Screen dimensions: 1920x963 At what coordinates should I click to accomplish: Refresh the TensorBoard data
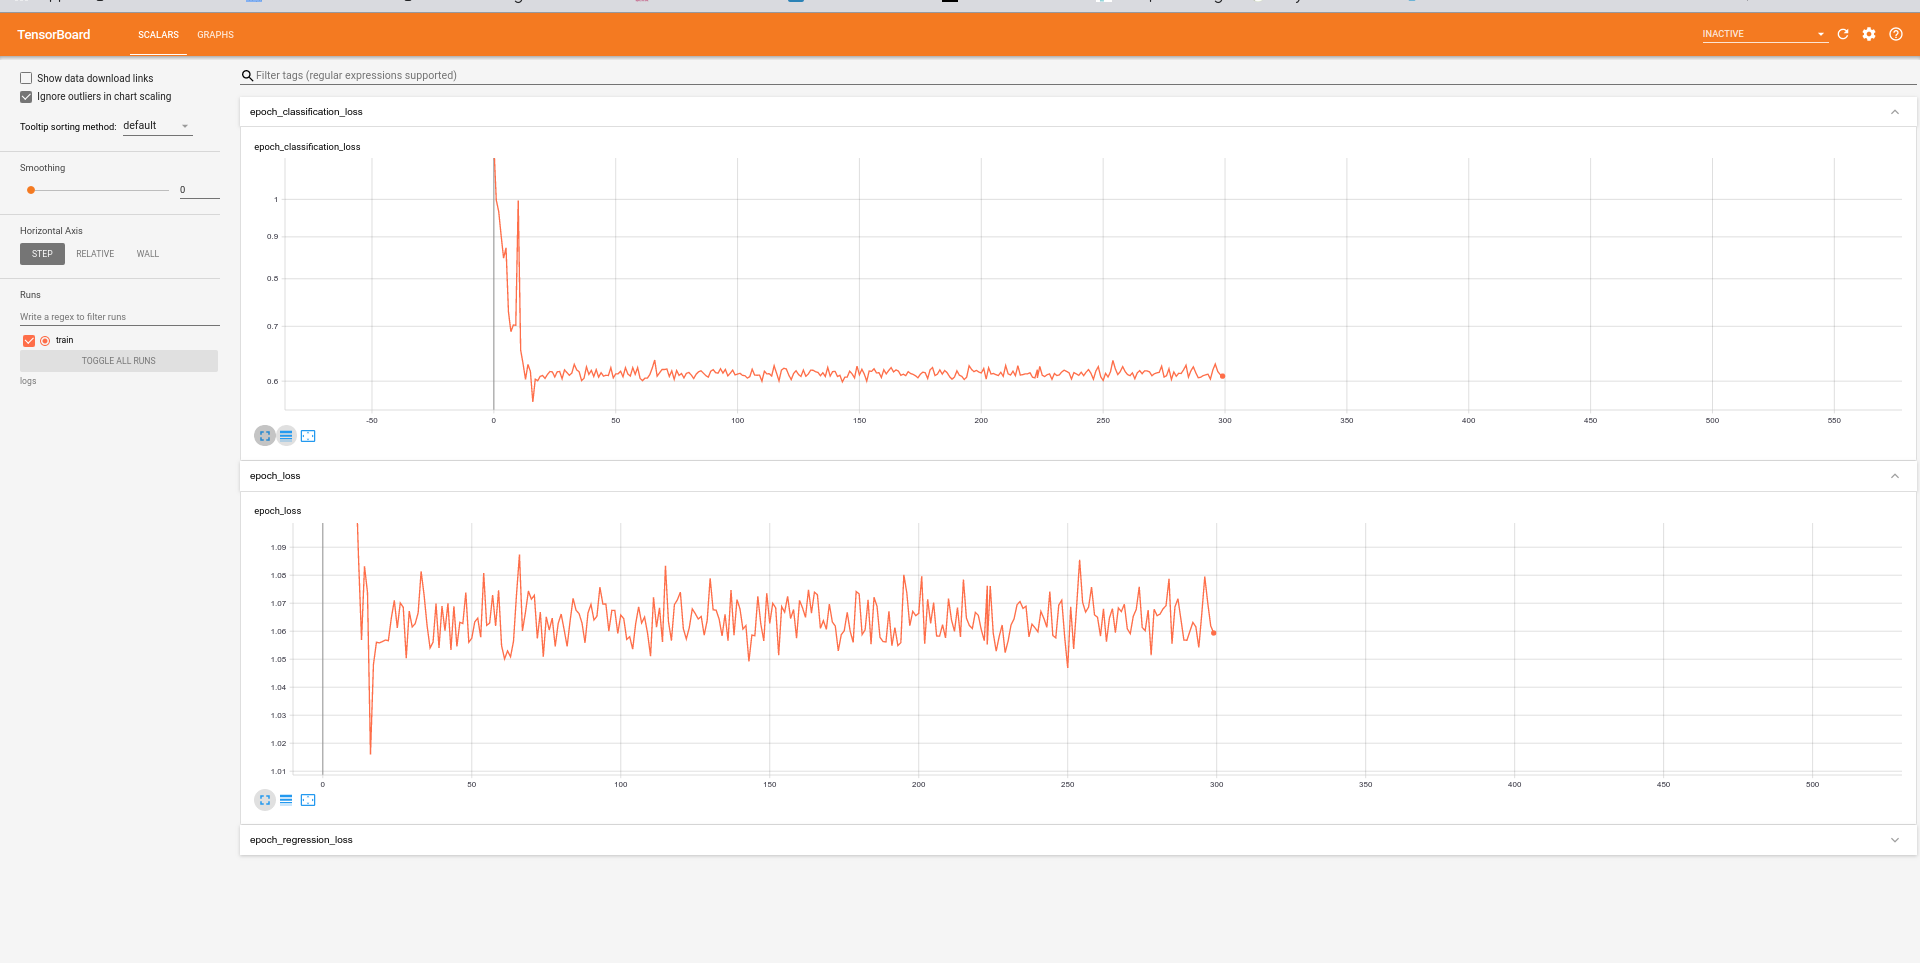point(1843,34)
